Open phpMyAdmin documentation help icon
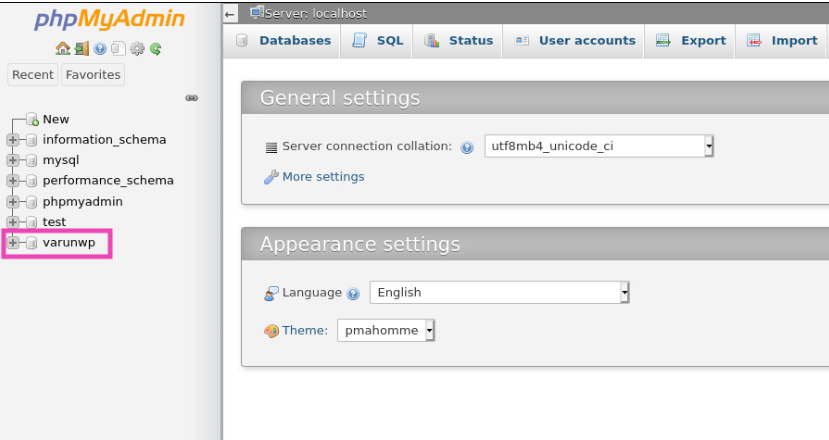Screen dimensions: 829x440 (100, 49)
